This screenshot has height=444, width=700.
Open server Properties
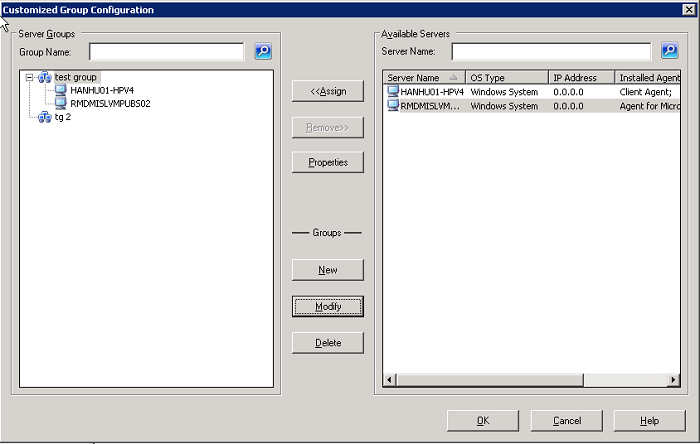(328, 162)
